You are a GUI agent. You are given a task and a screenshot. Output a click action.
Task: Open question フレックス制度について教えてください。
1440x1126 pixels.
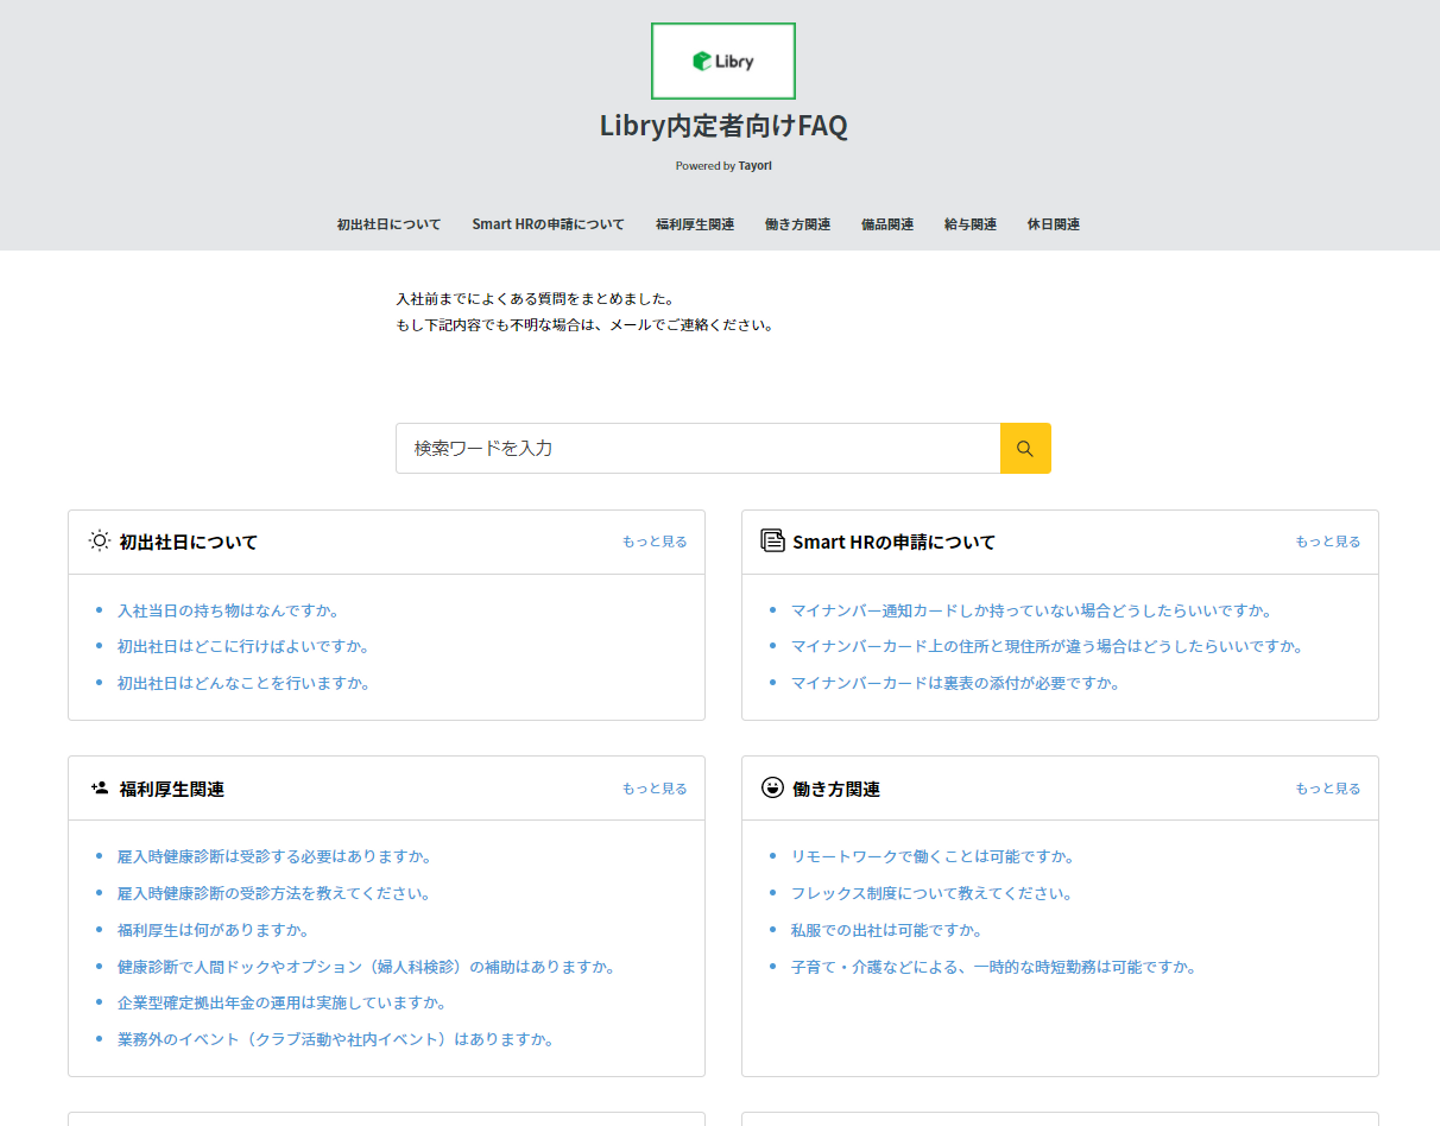click(934, 893)
